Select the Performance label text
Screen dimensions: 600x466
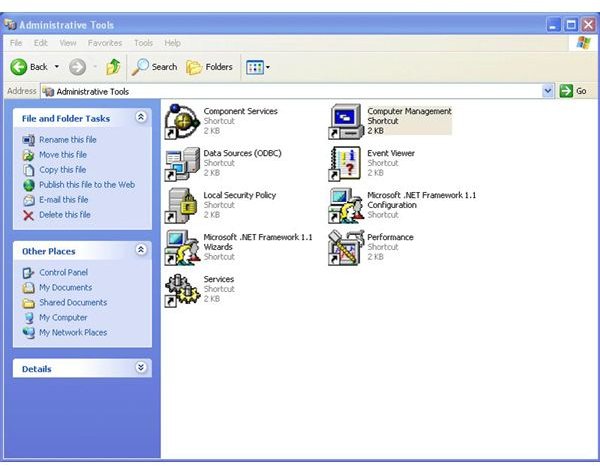click(390, 237)
